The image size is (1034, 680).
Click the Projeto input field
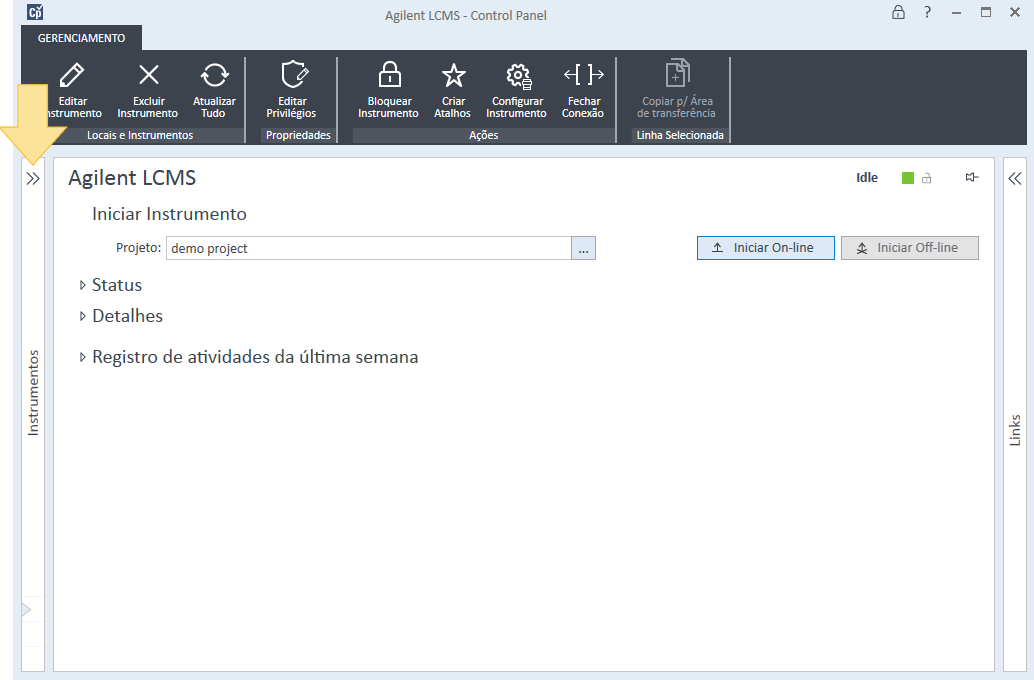369,248
